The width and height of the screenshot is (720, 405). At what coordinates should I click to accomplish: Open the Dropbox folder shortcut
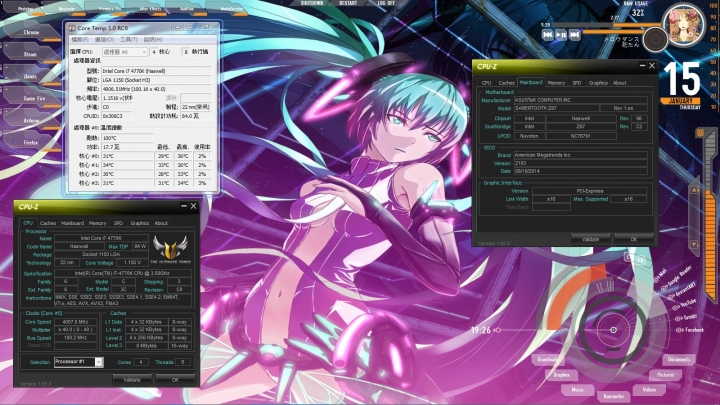[561, 375]
